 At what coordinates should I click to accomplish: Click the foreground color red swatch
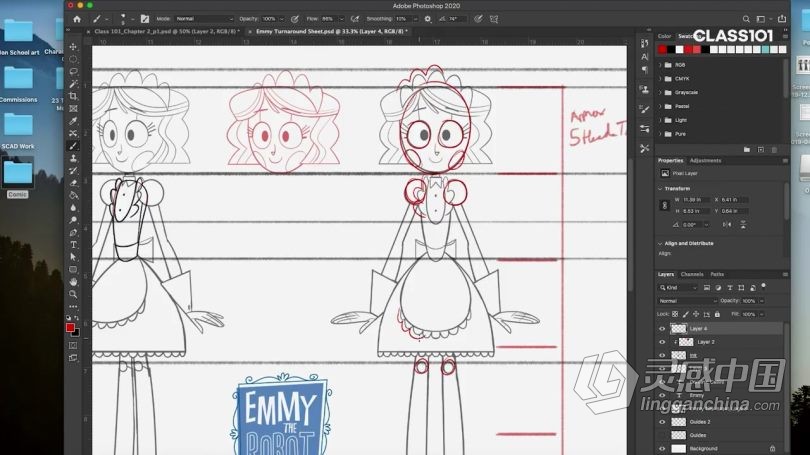[x=70, y=327]
